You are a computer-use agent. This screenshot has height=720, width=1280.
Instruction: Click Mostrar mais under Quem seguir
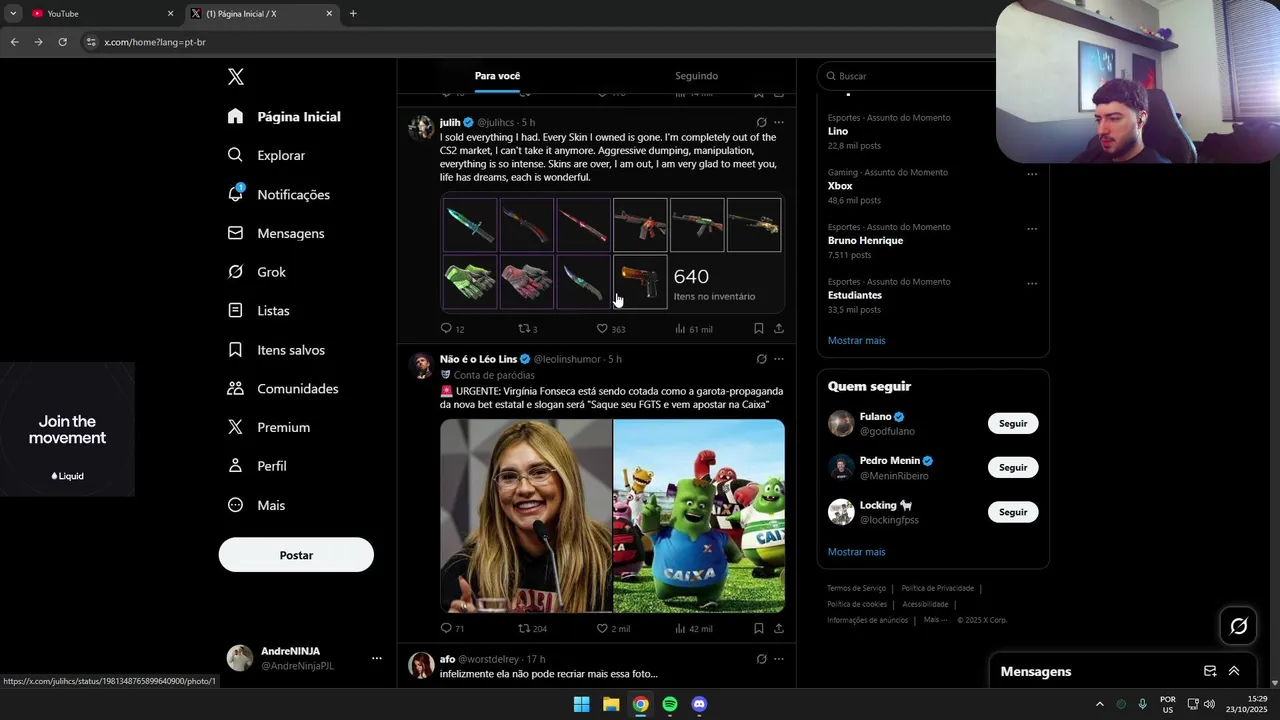856,552
